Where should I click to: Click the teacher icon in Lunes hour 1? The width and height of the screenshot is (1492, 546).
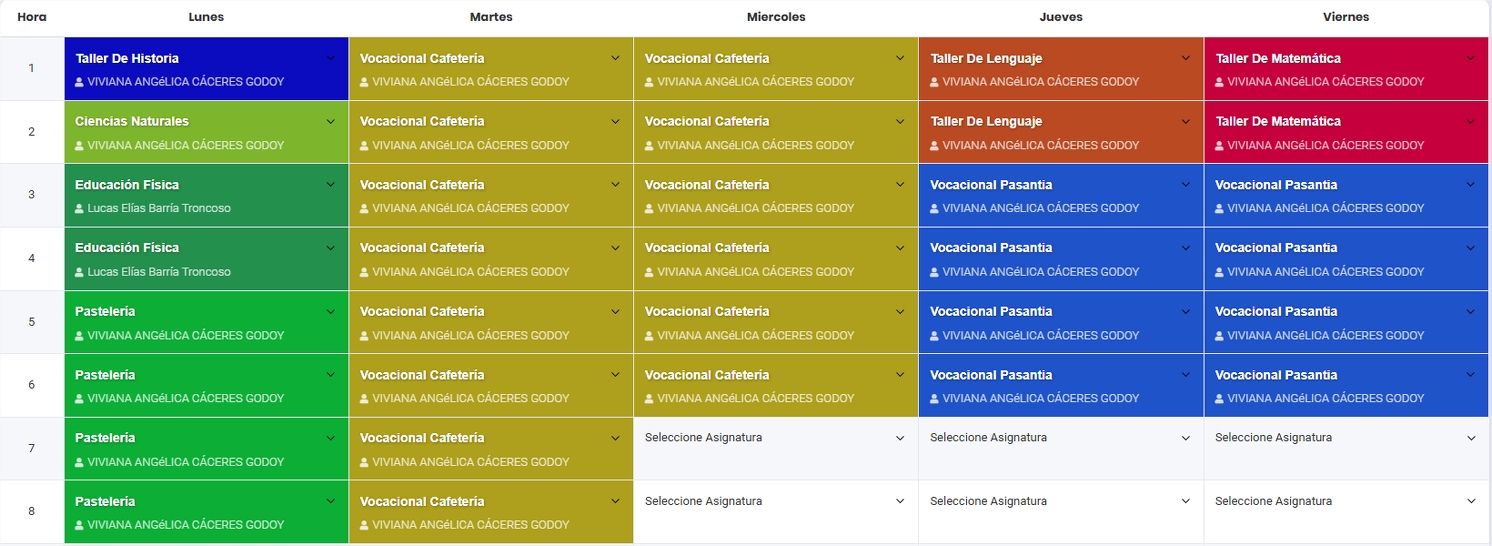80,82
